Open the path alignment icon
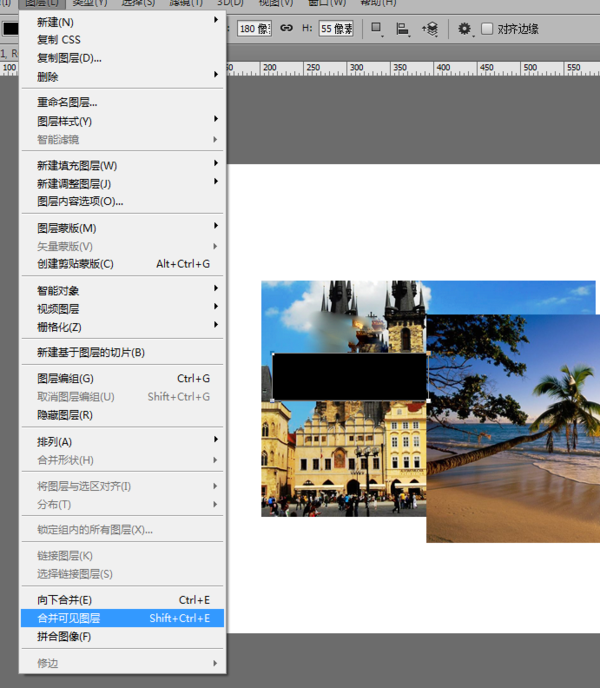Viewport: 600px width, 688px height. tap(402, 29)
